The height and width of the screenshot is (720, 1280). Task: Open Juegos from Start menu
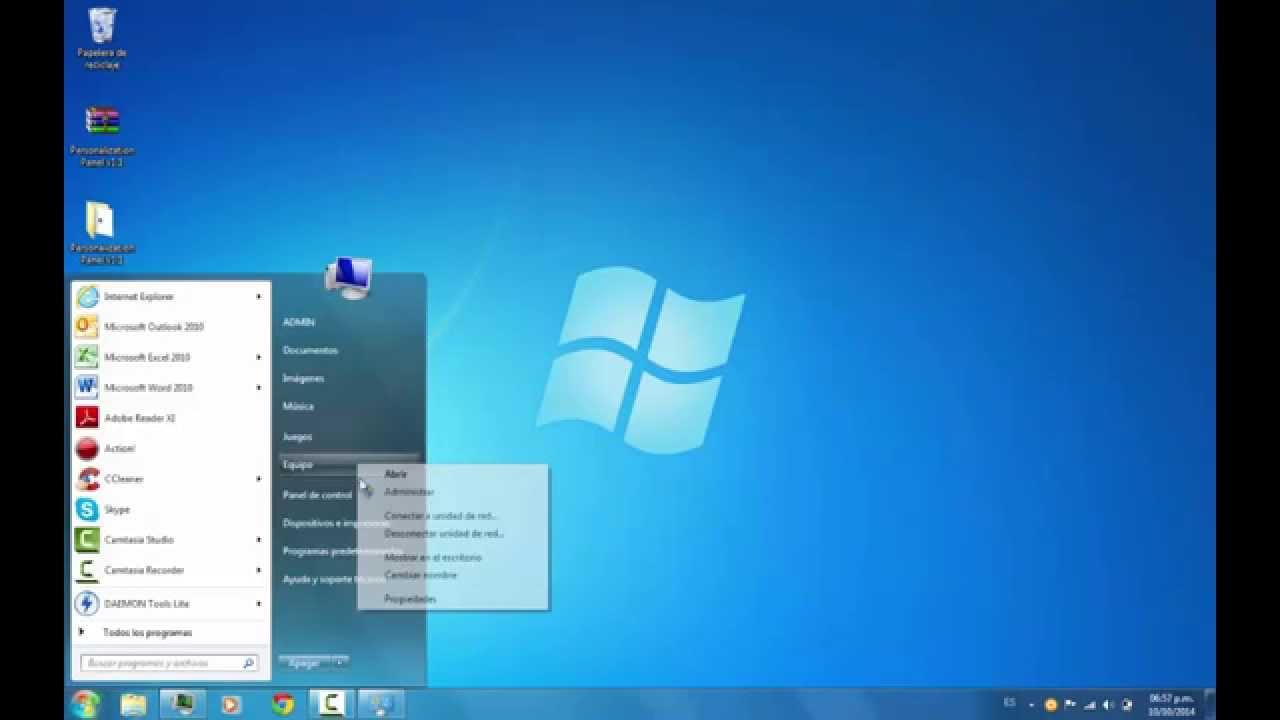click(297, 437)
